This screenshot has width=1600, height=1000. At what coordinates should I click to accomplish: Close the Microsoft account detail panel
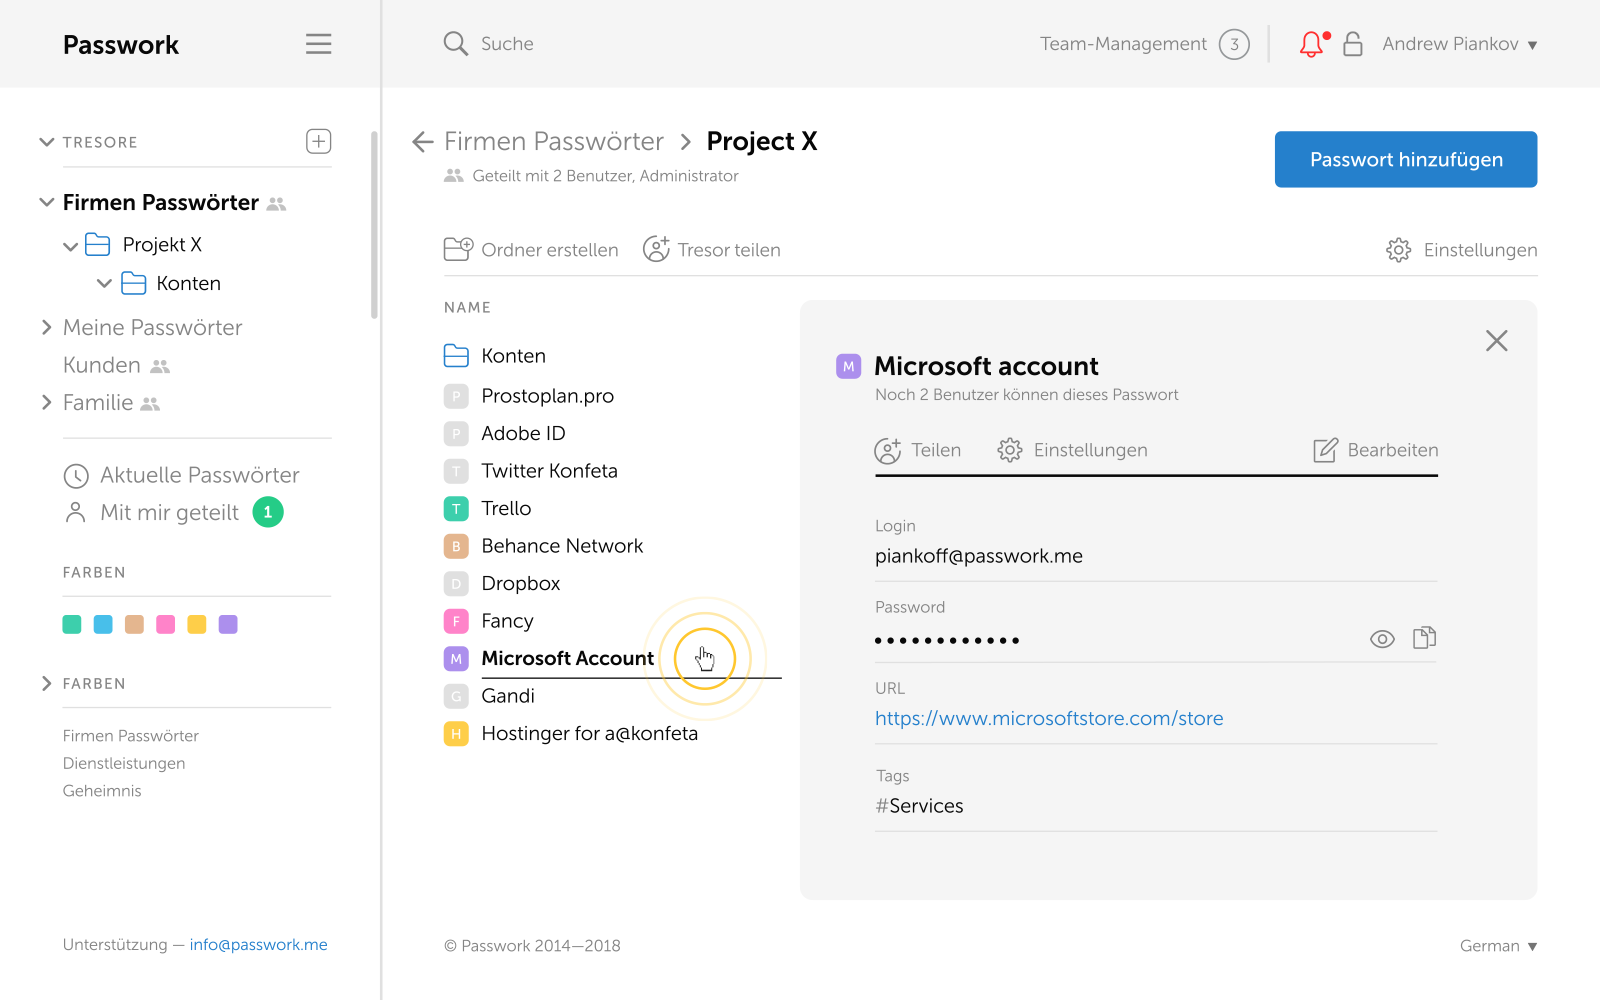click(1496, 341)
